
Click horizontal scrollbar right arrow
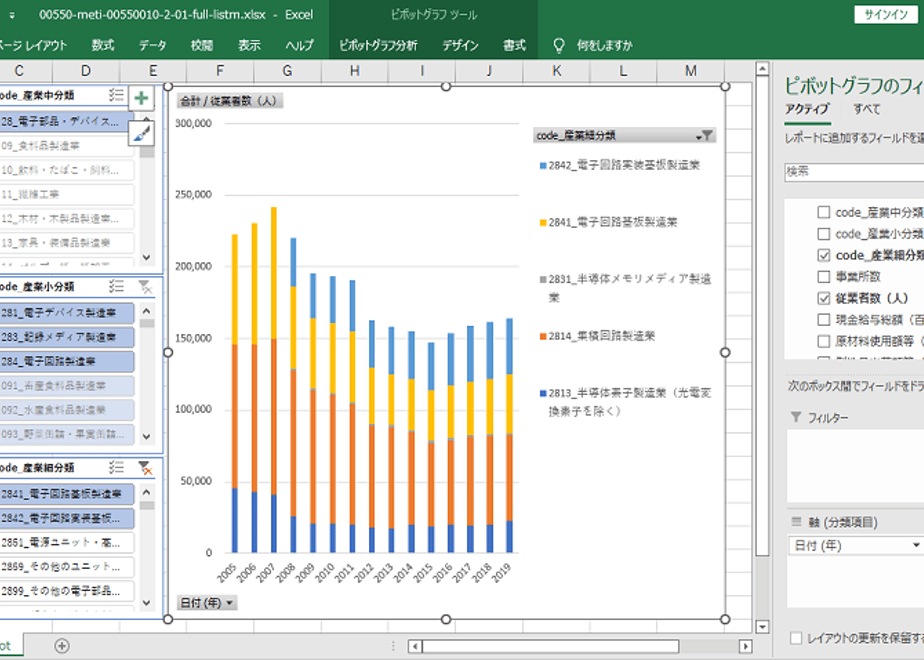click(746, 646)
